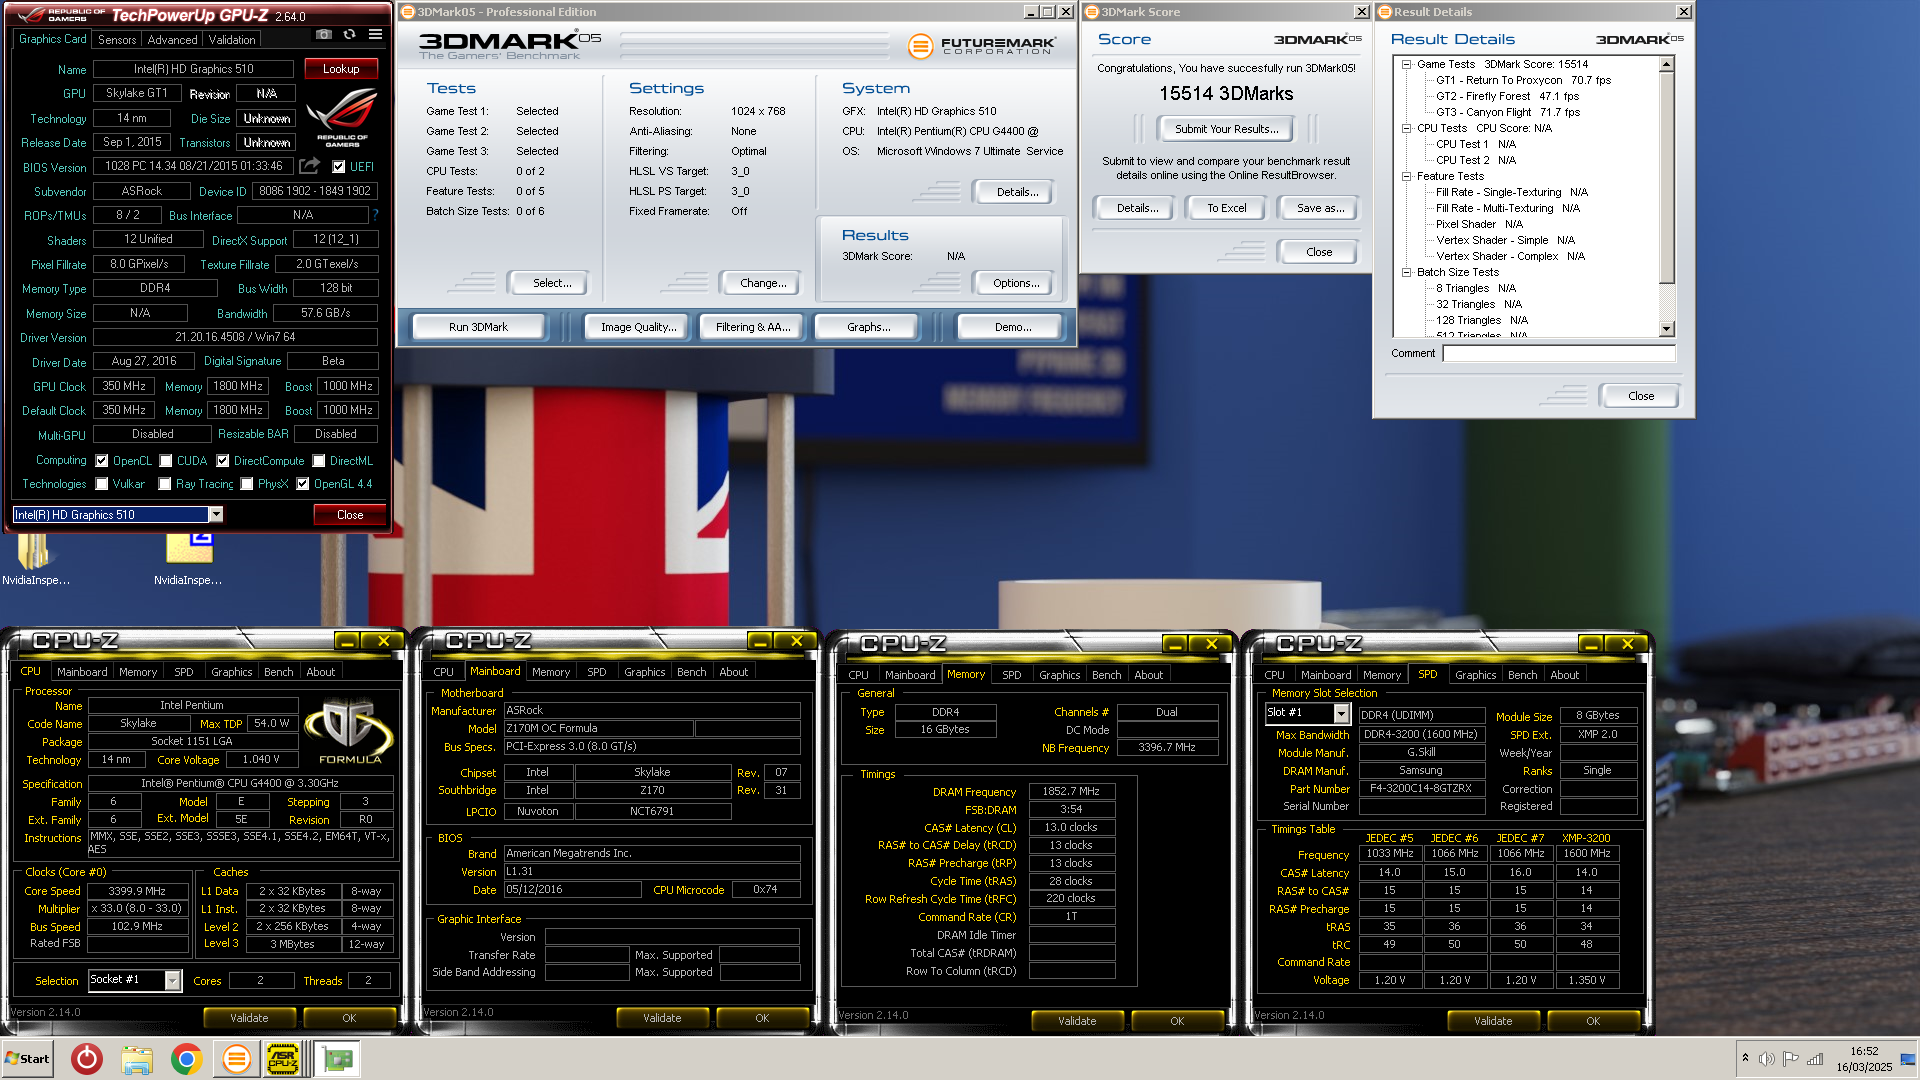
Task: Toggle the CUDA checkbox
Action: click(x=165, y=461)
